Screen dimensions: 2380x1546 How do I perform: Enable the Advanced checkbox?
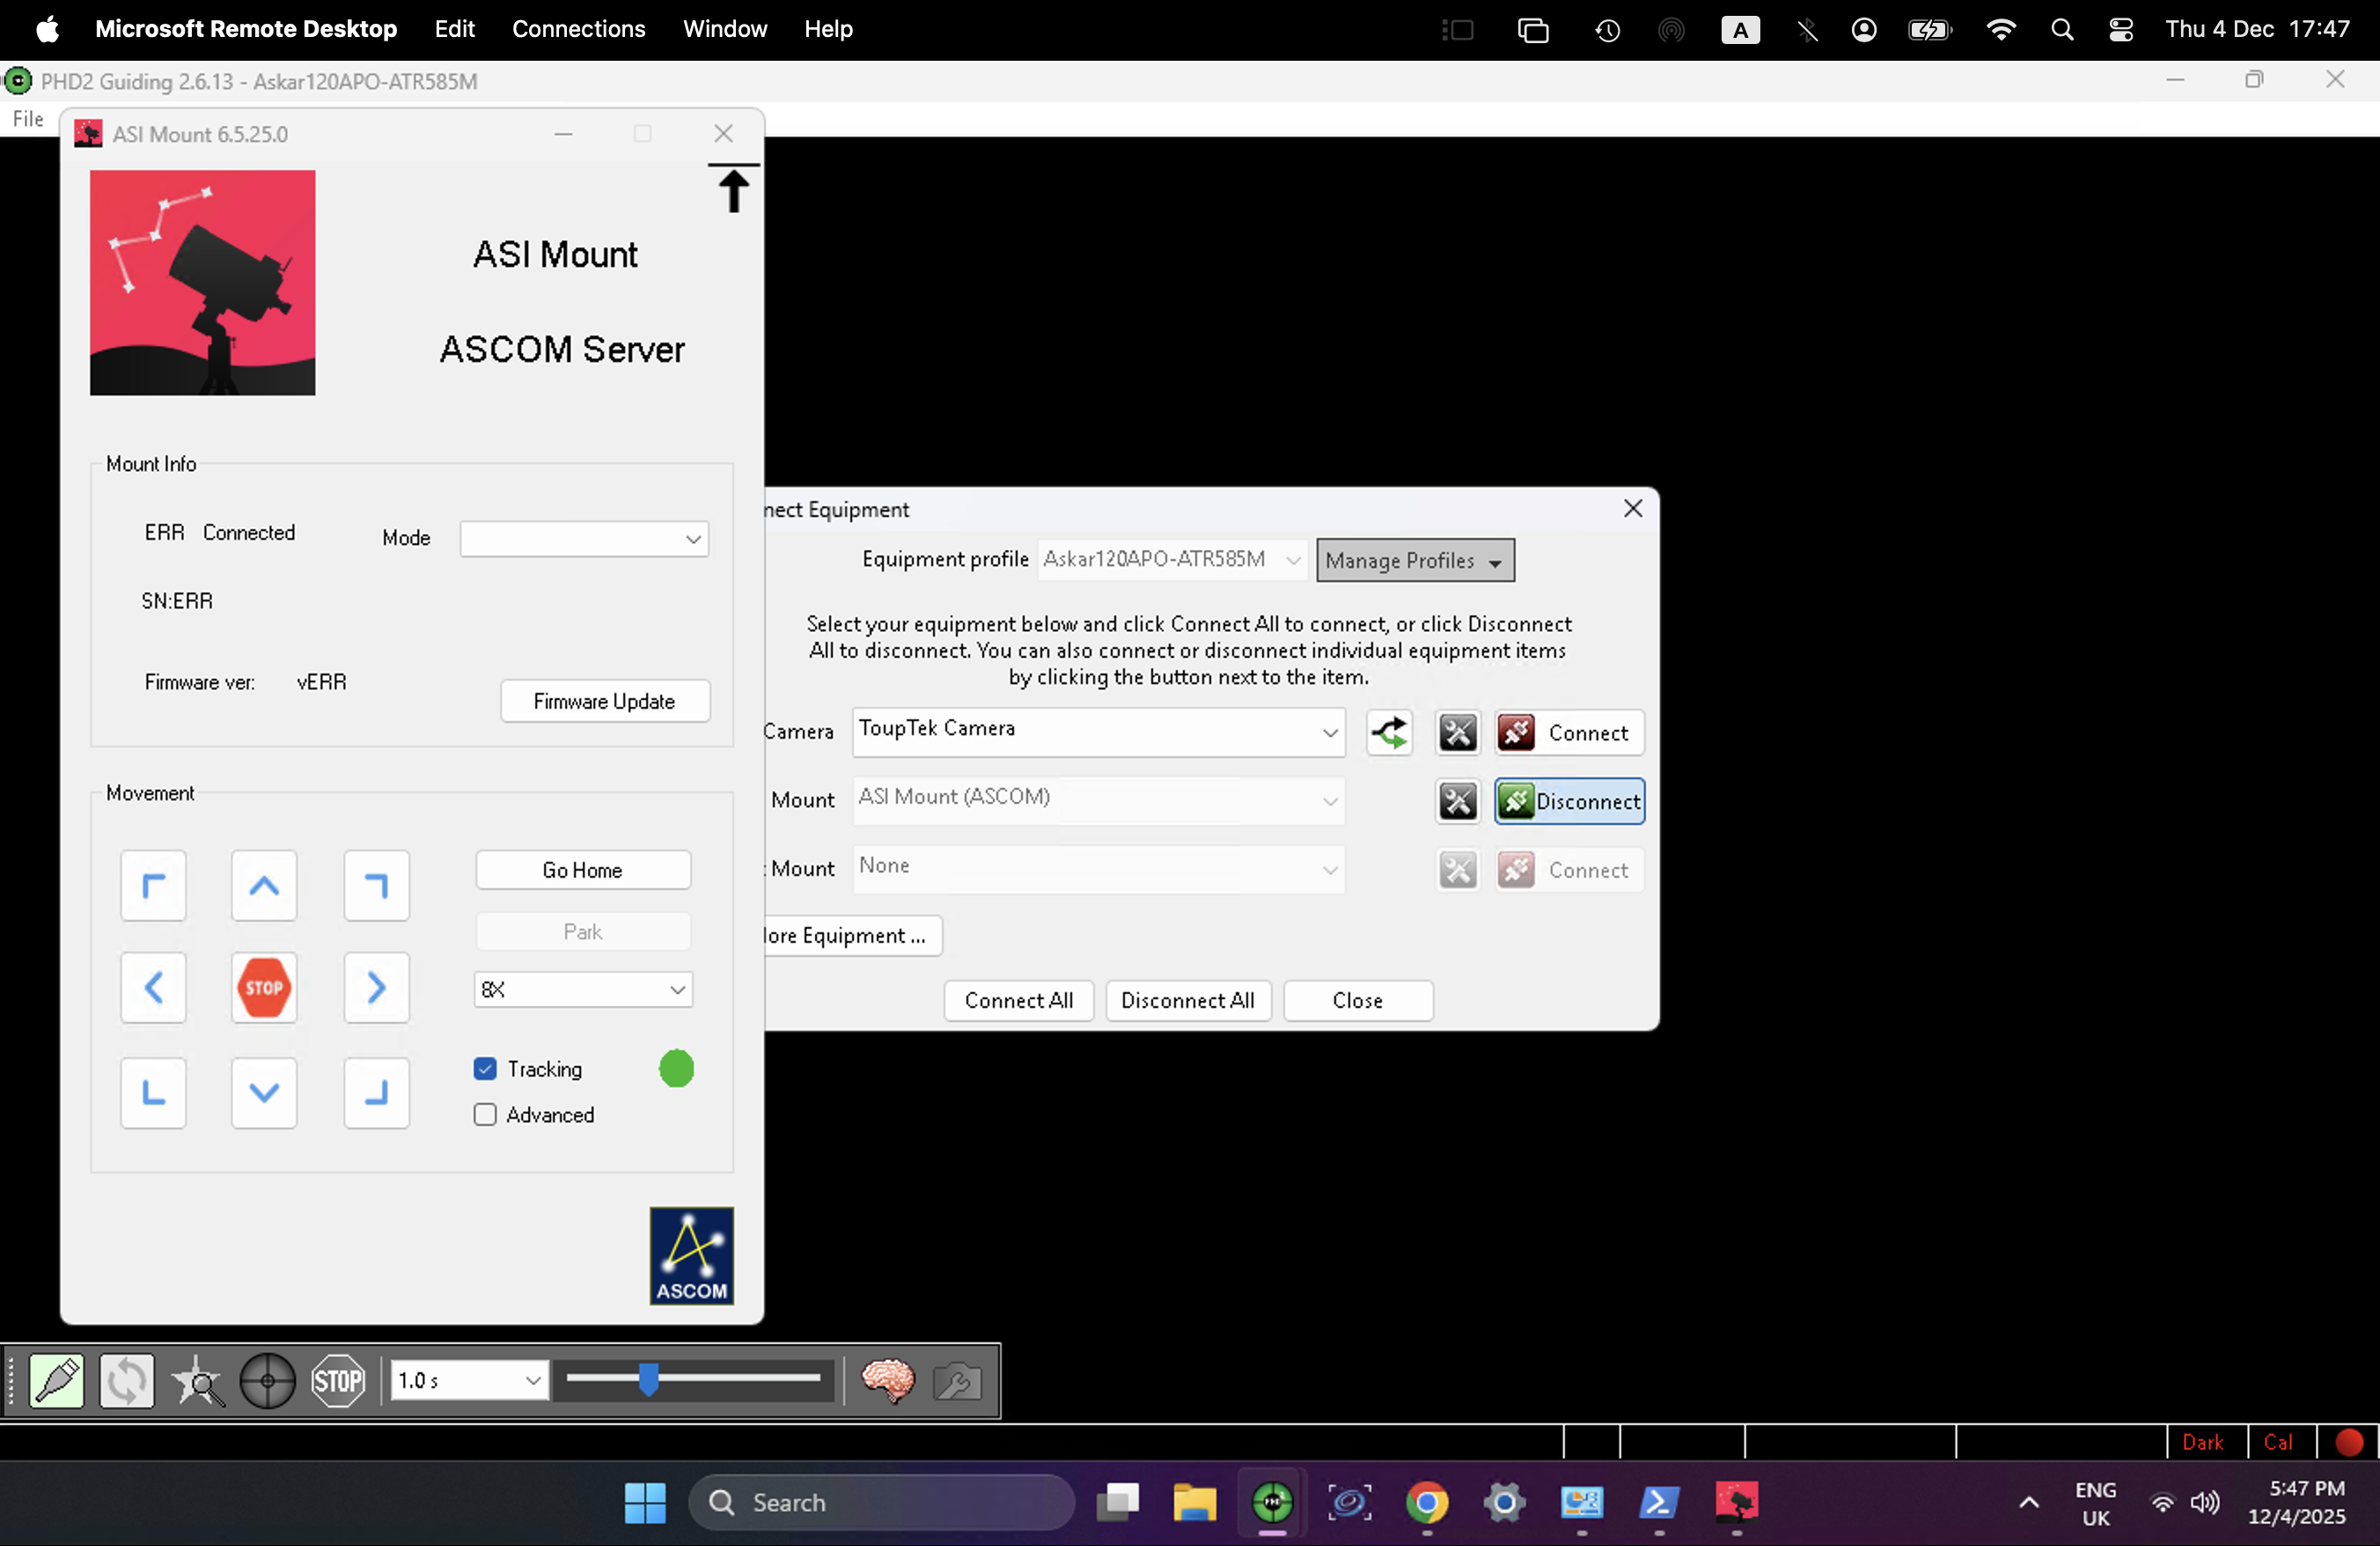tap(485, 1115)
